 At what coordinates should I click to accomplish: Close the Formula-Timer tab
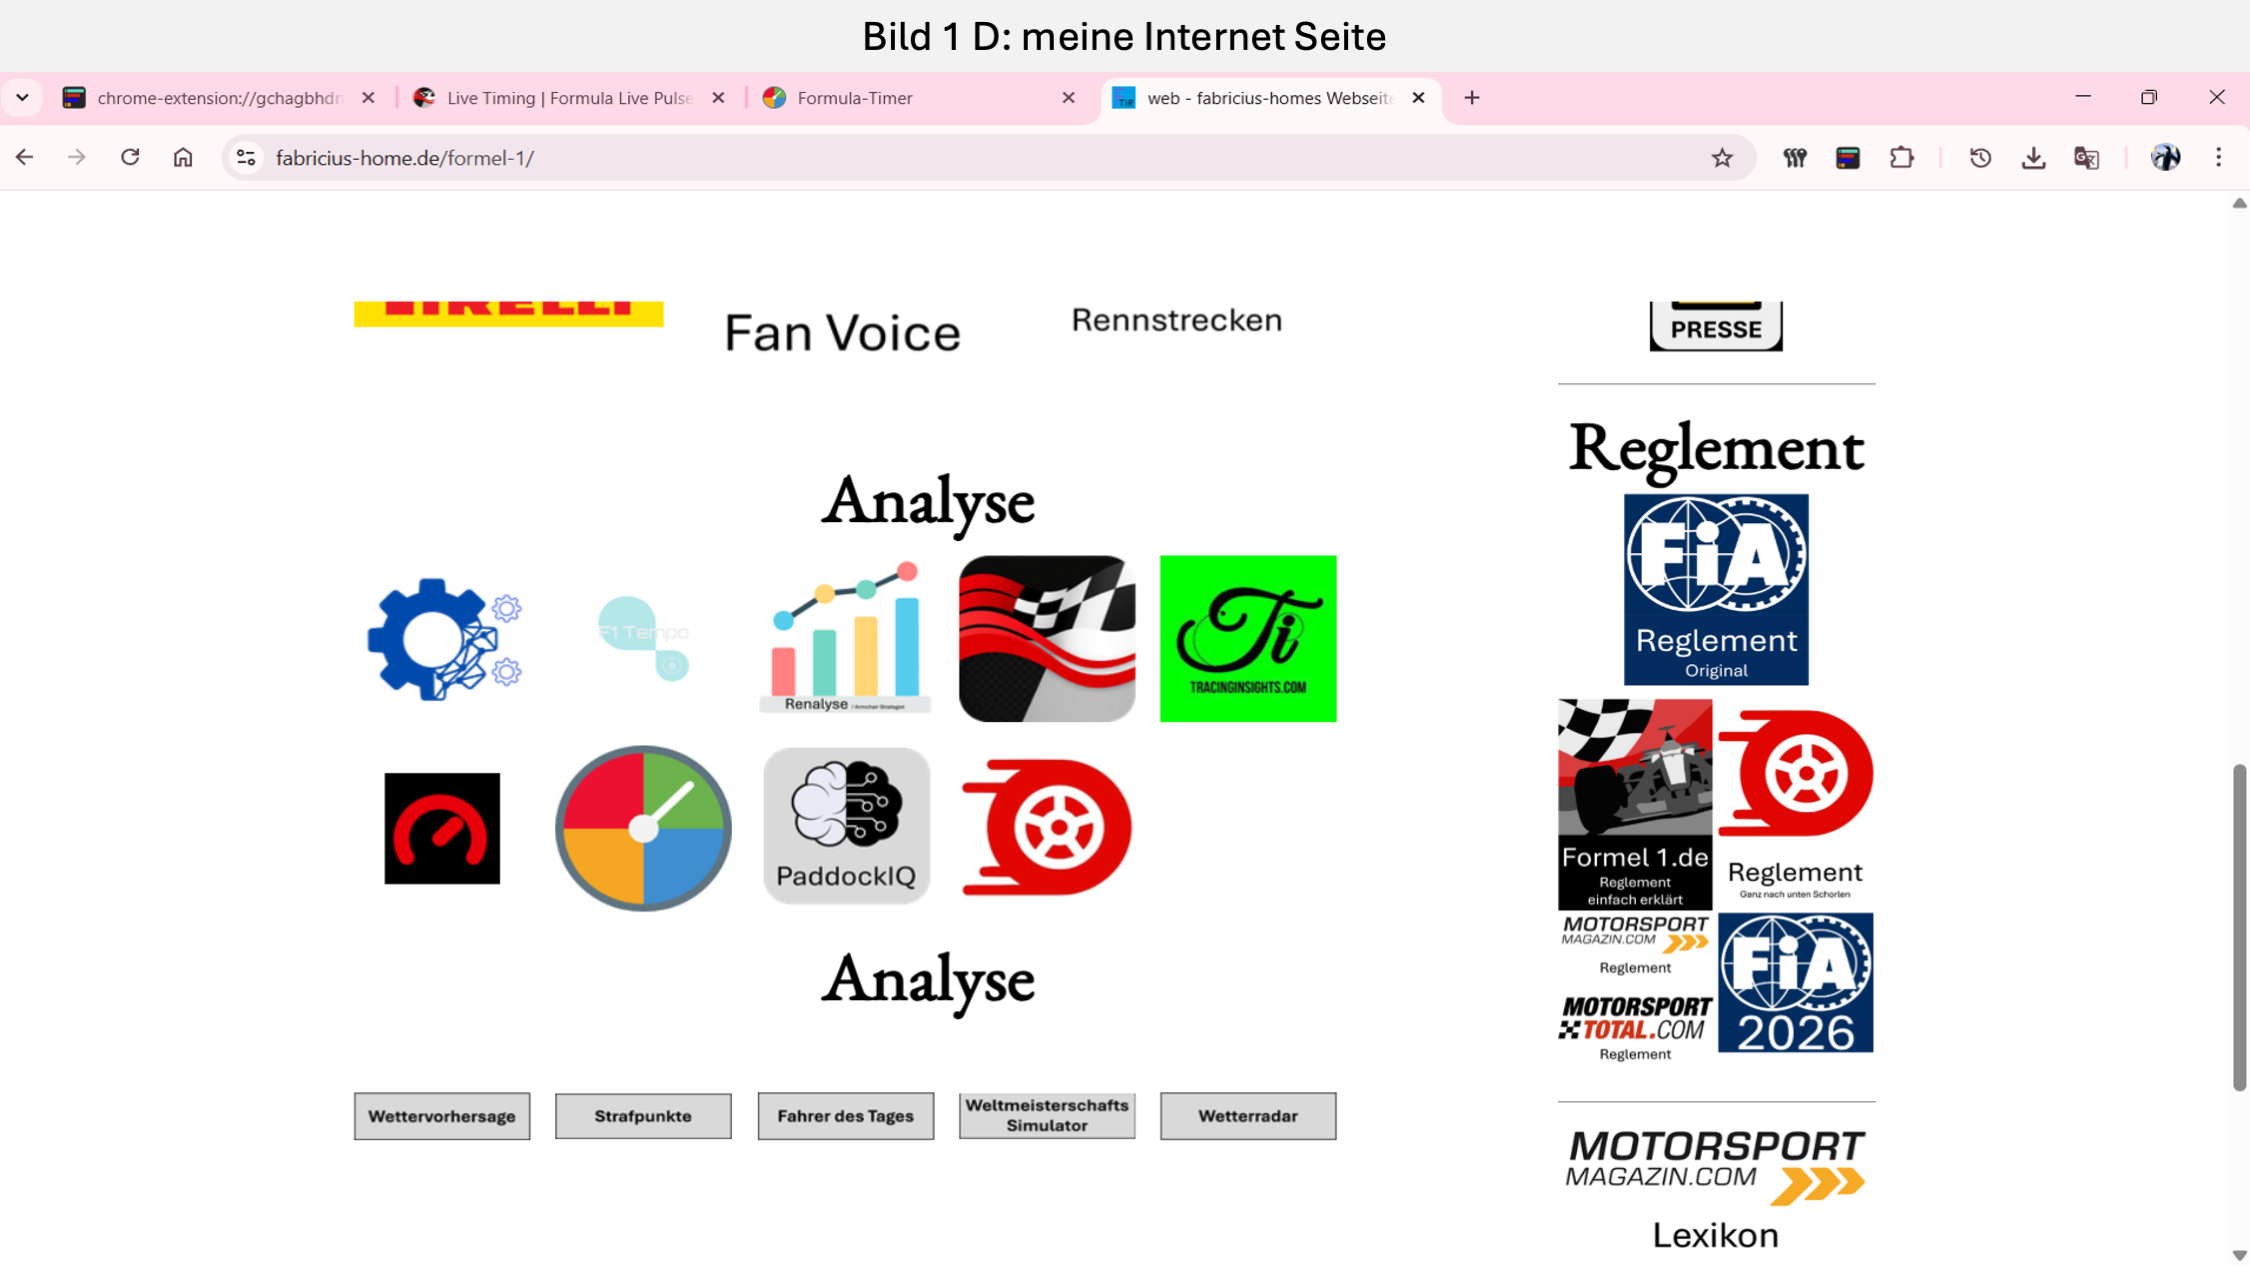click(1068, 98)
